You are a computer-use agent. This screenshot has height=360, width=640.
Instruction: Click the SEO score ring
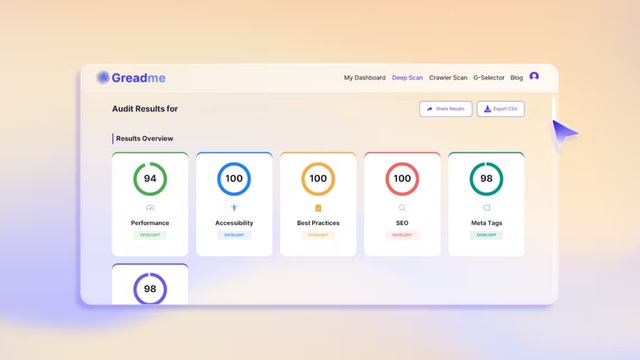point(402,179)
